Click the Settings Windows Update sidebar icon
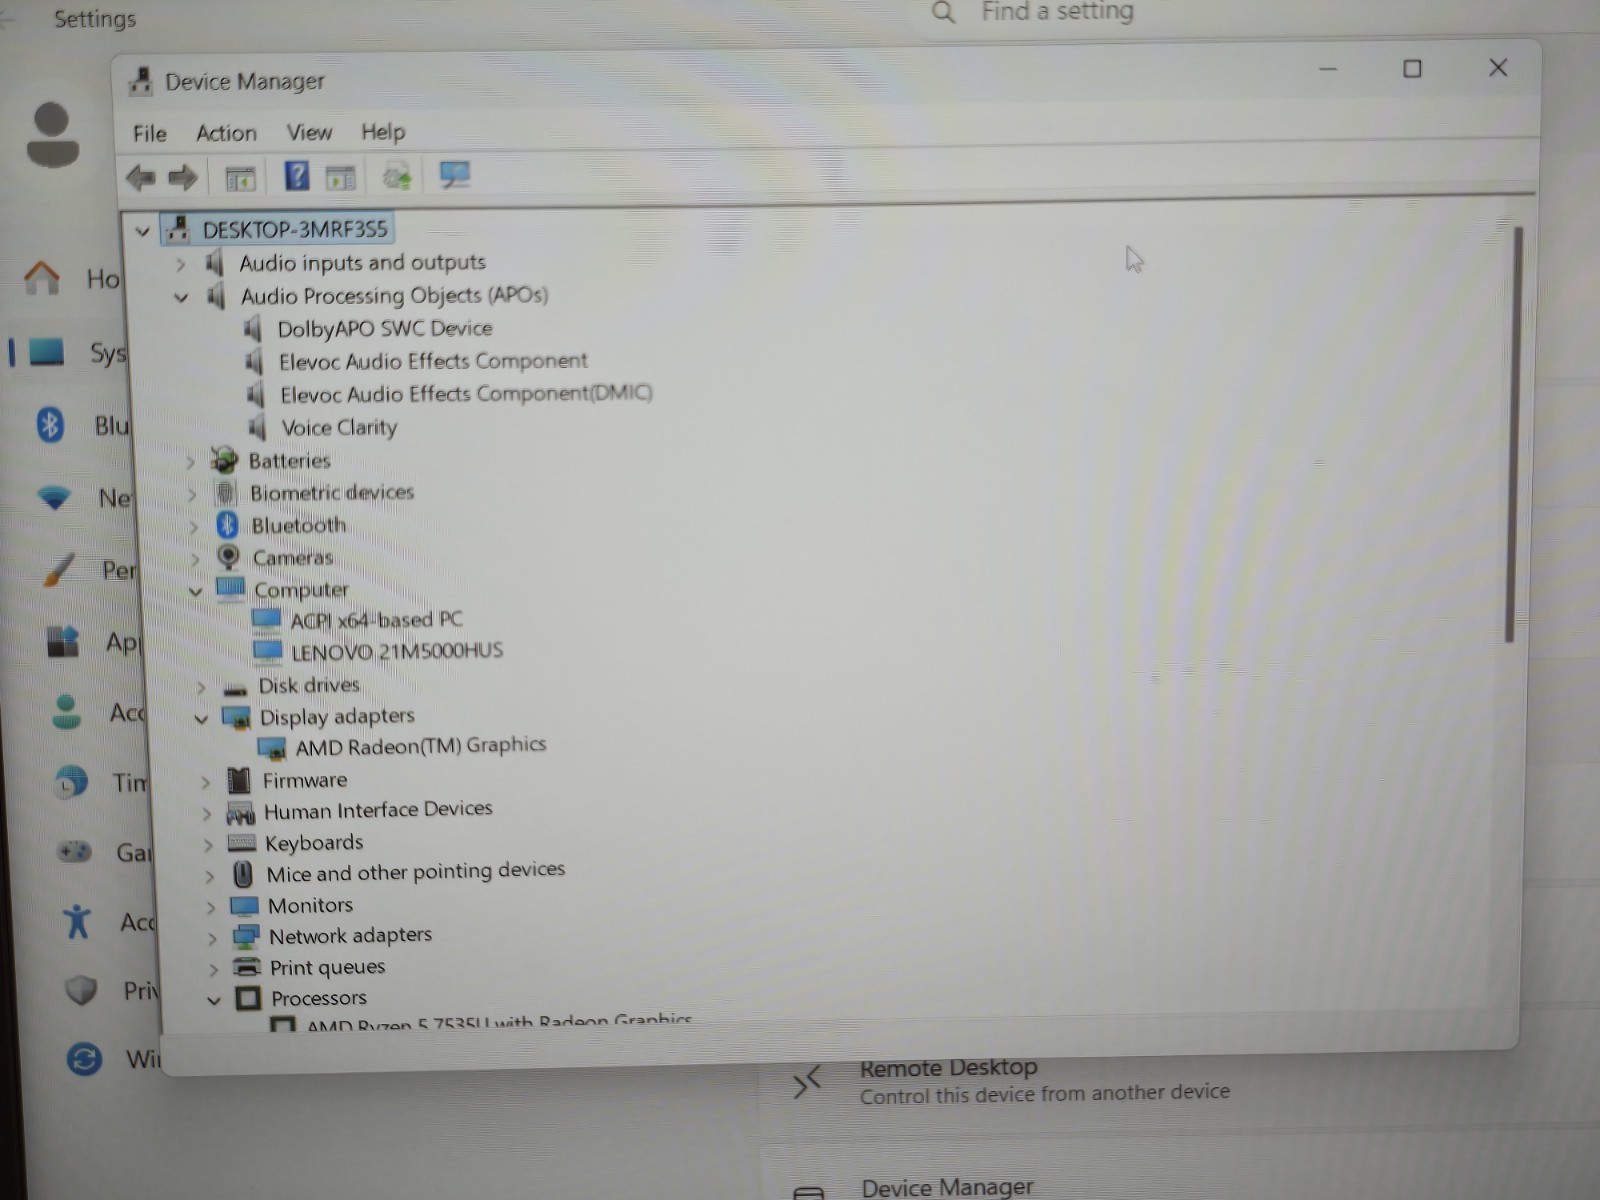The height and width of the screenshot is (1200, 1600). (x=84, y=1058)
